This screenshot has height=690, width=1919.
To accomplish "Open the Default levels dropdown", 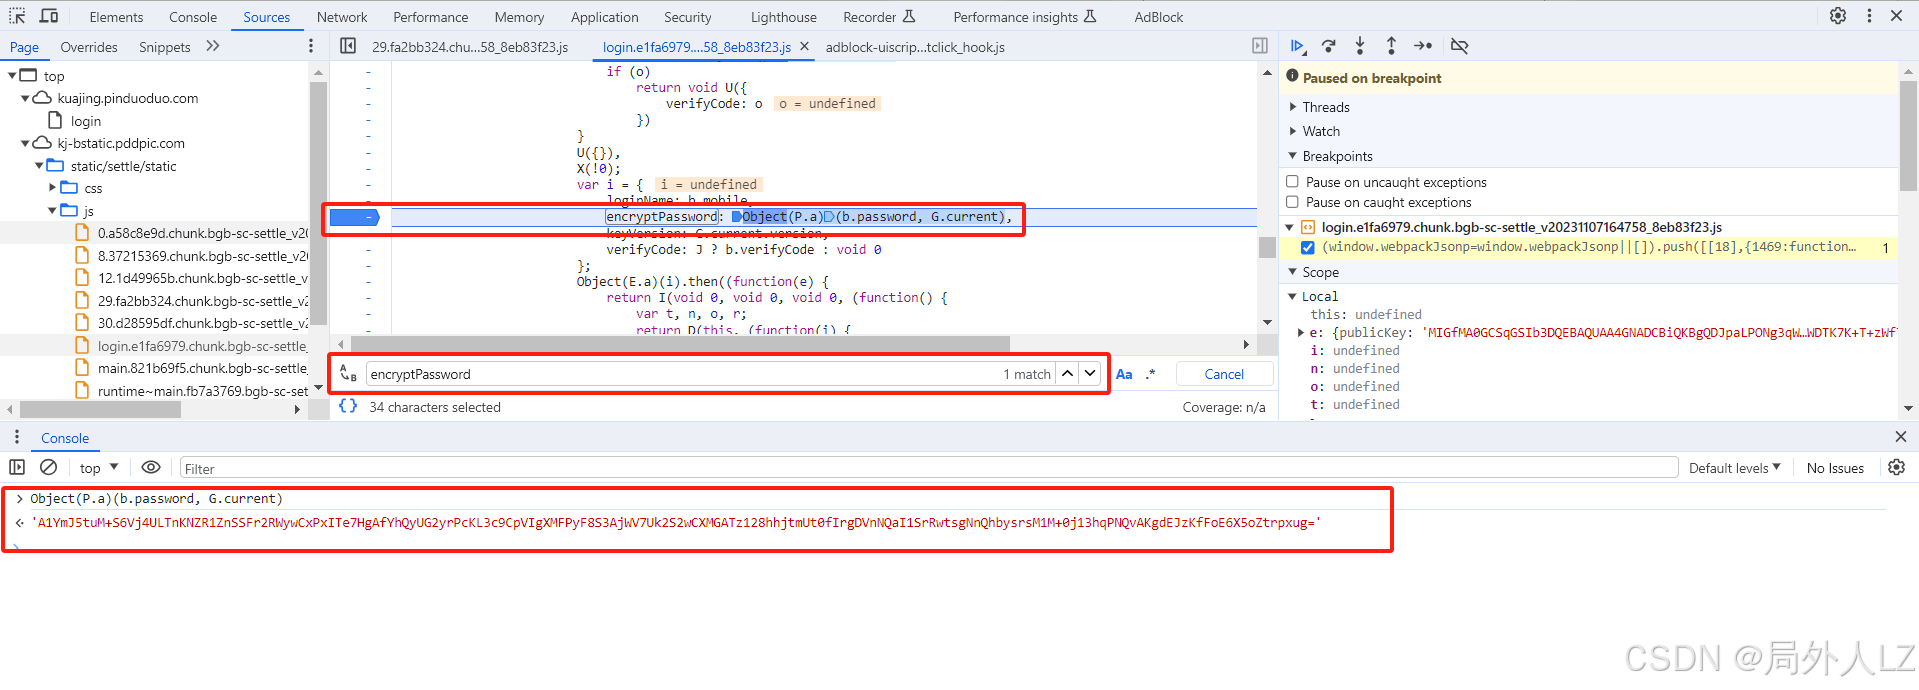I will coord(1735,467).
